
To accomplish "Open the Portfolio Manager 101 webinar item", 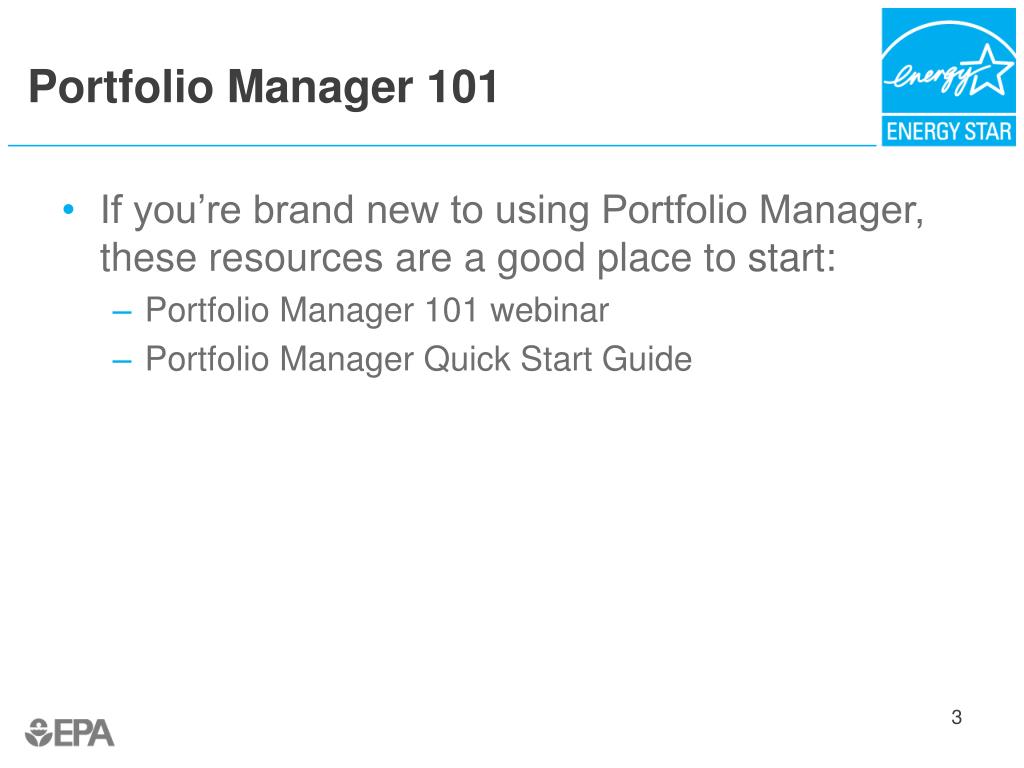I will point(376,310).
